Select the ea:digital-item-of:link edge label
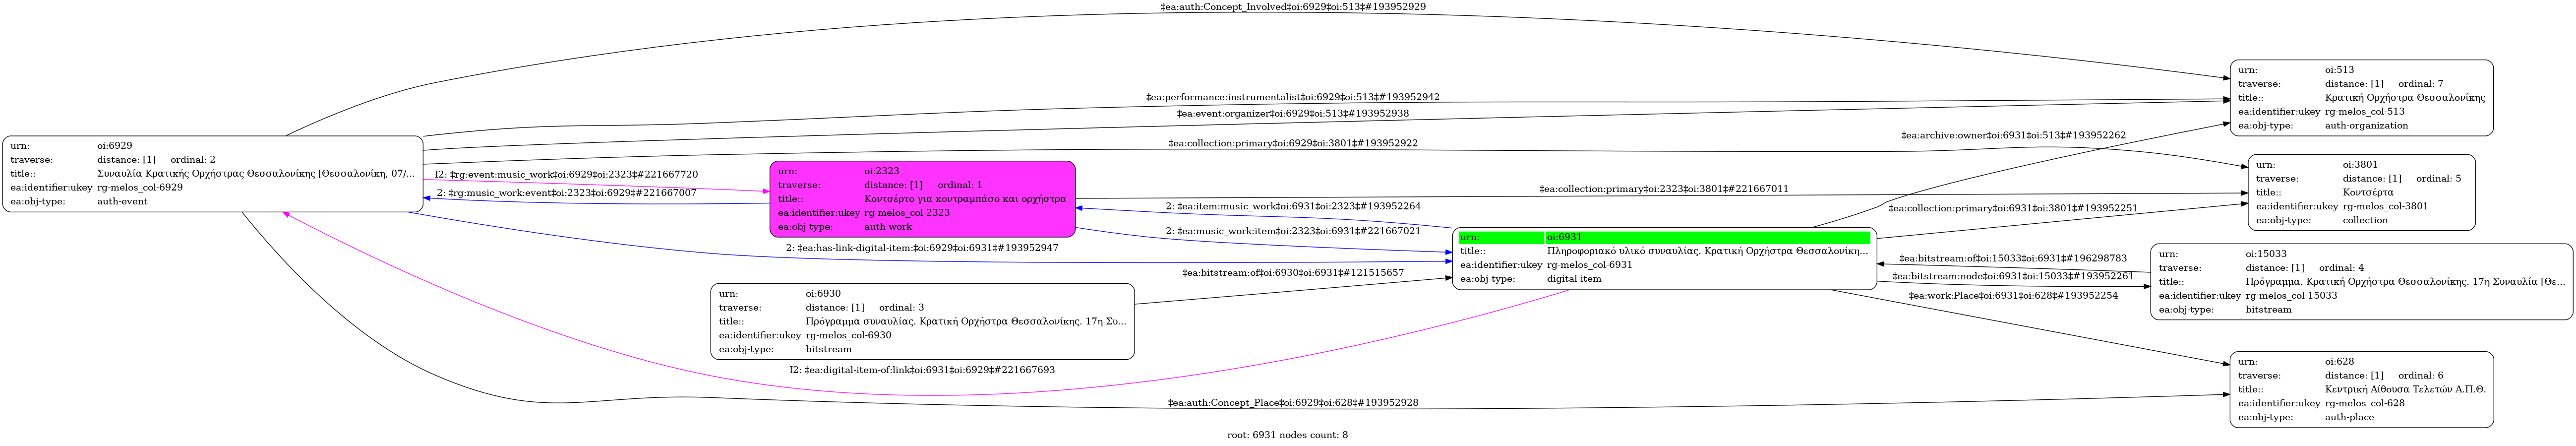Viewport: 2576px width, 446px height. (x=921, y=370)
